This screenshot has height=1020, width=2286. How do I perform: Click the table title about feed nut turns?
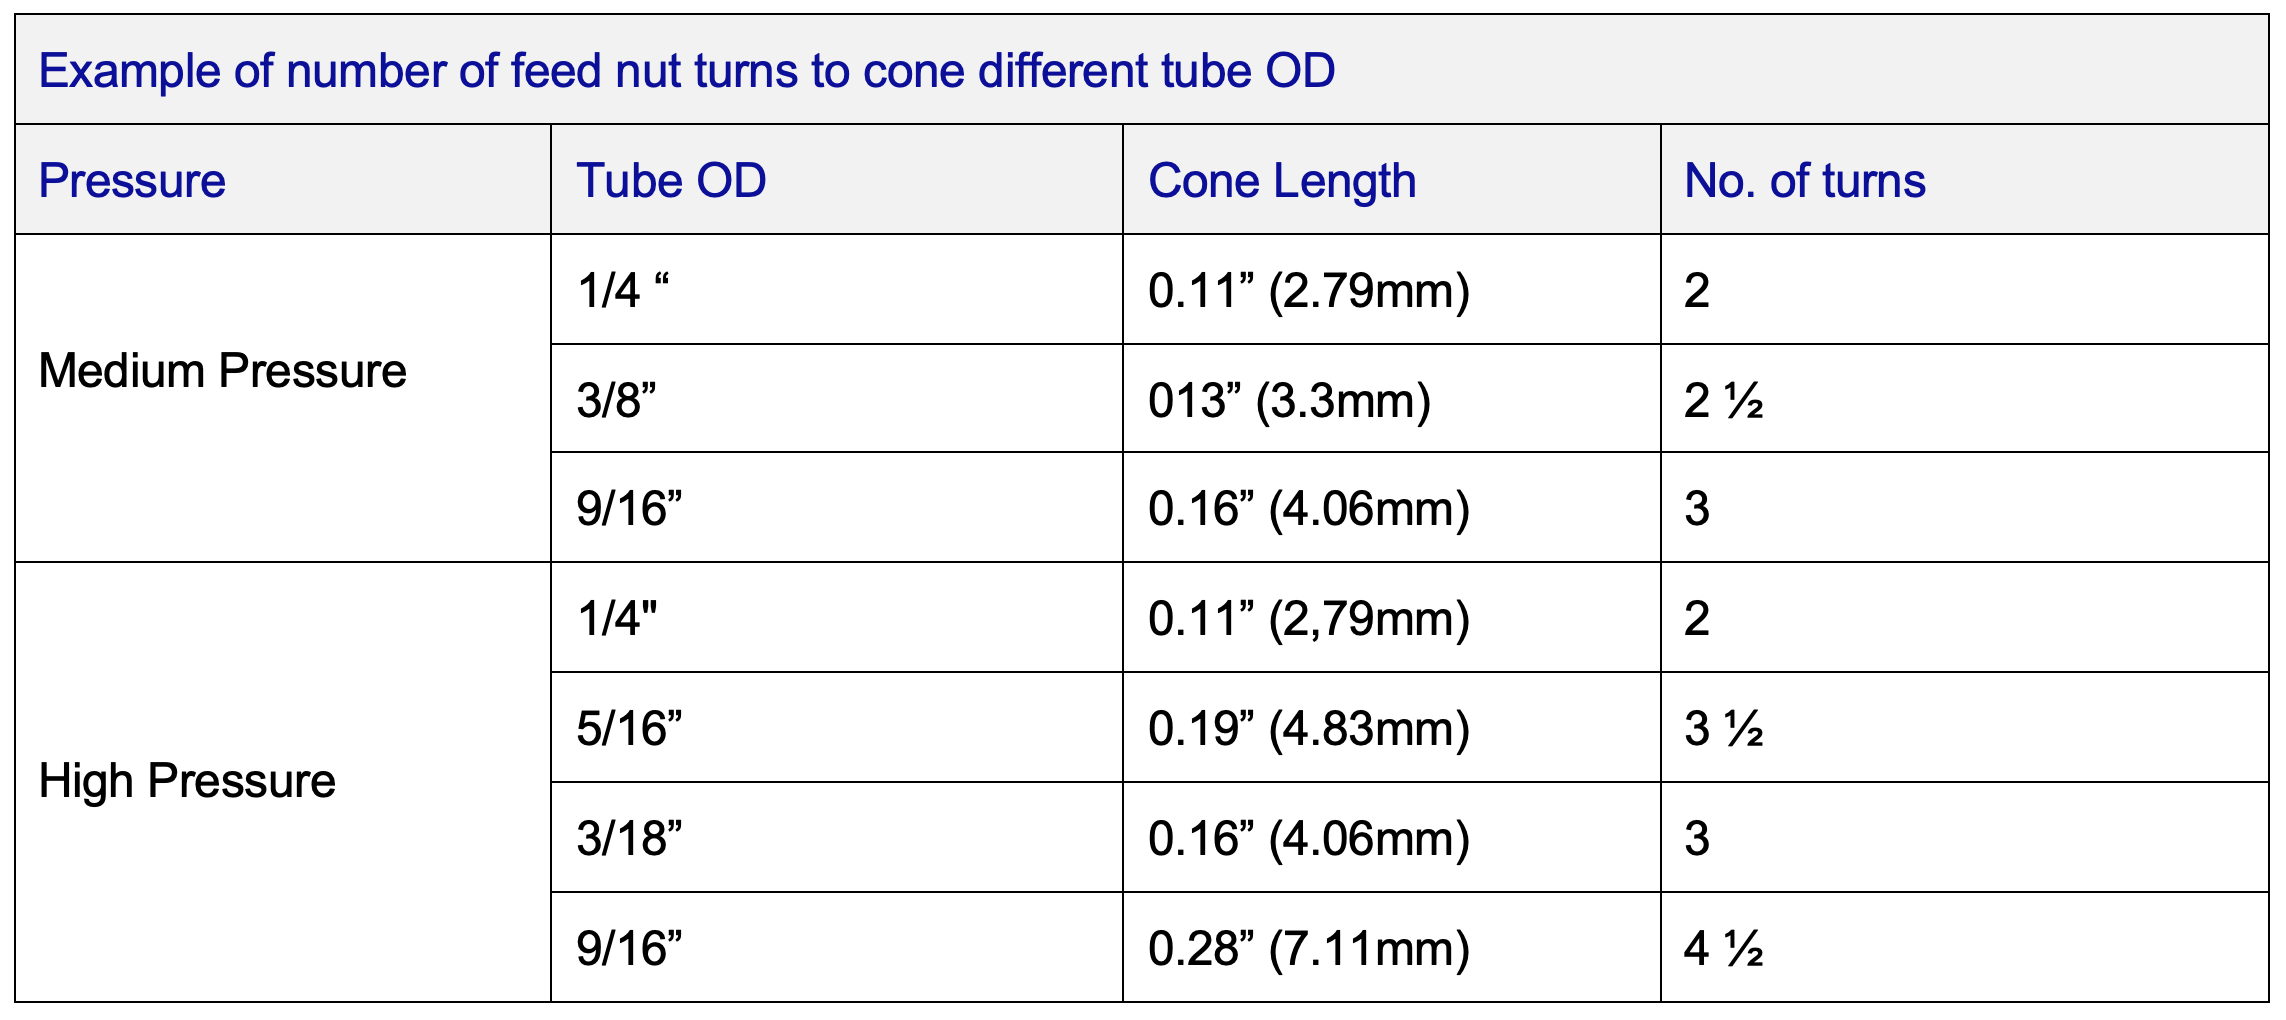[x=686, y=71]
